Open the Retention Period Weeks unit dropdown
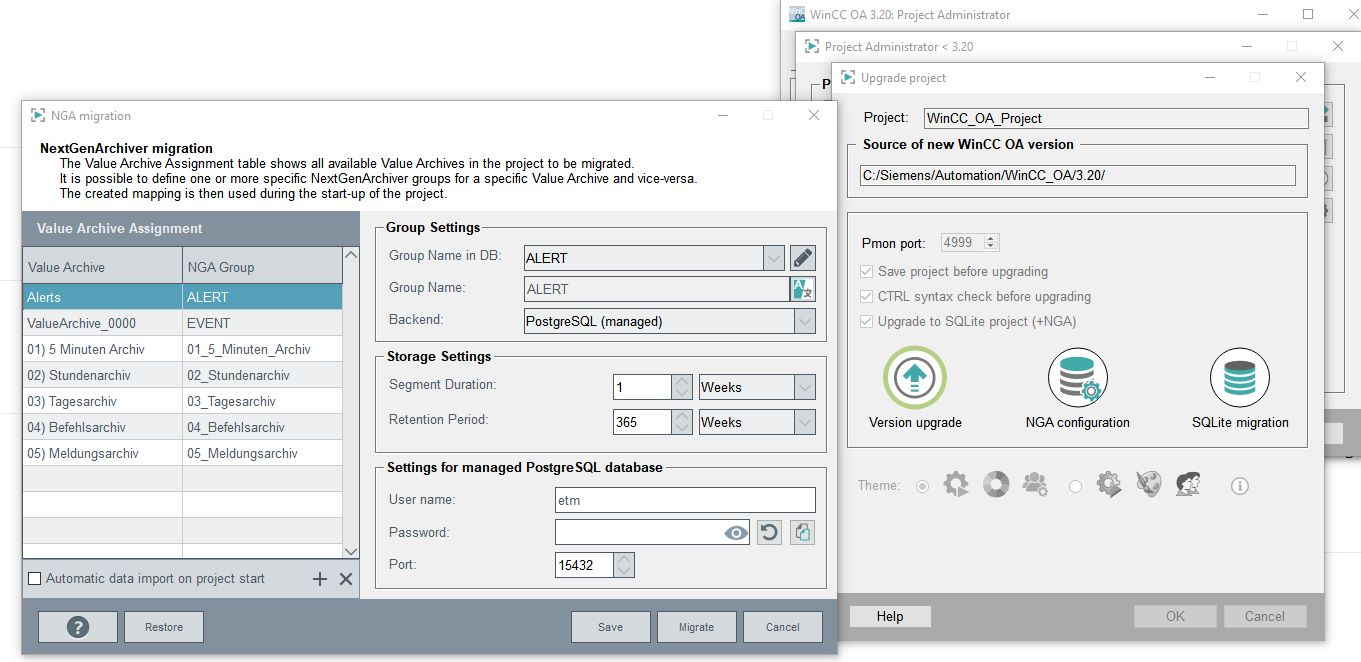The image size is (1361, 662). click(x=805, y=422)
